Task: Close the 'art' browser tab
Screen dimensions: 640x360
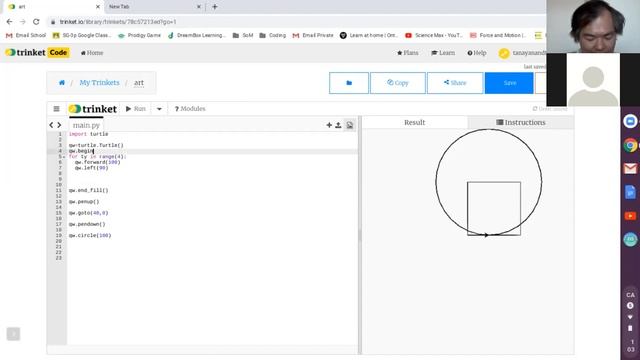Action: click(x=98, y=7)
